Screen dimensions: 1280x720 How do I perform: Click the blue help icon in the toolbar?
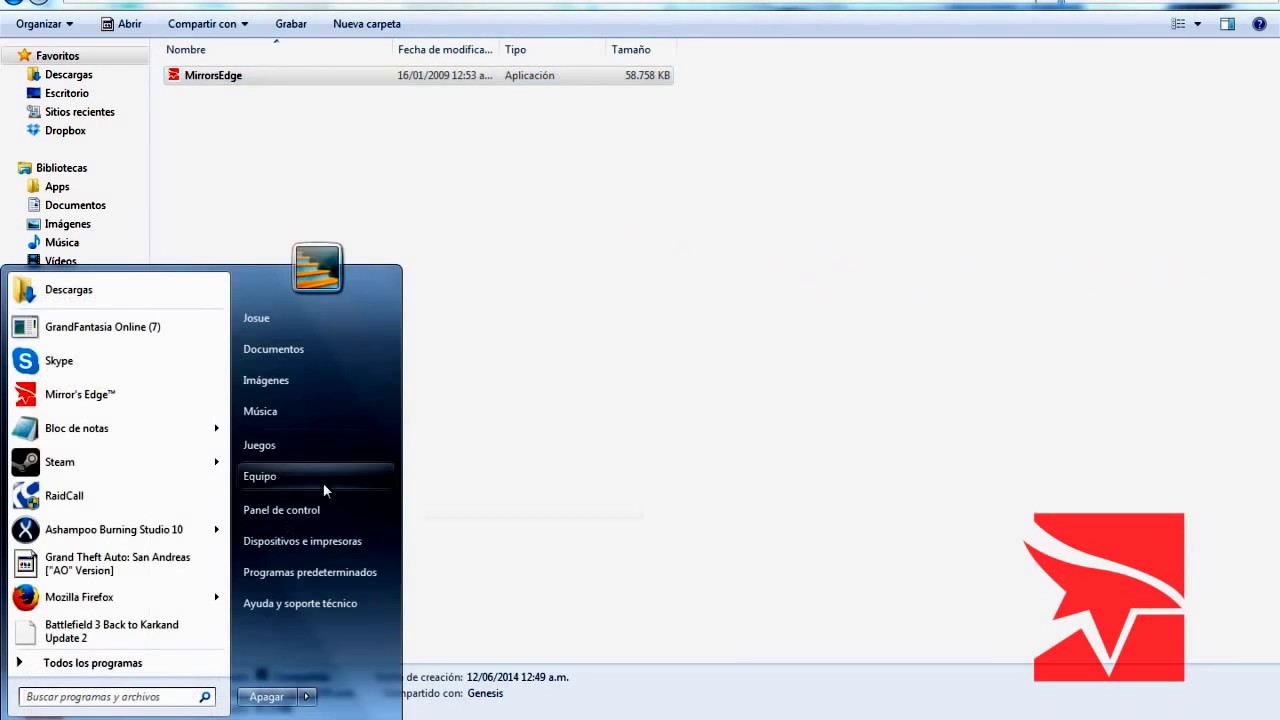pyautogui.click(x=1259, y=24)
